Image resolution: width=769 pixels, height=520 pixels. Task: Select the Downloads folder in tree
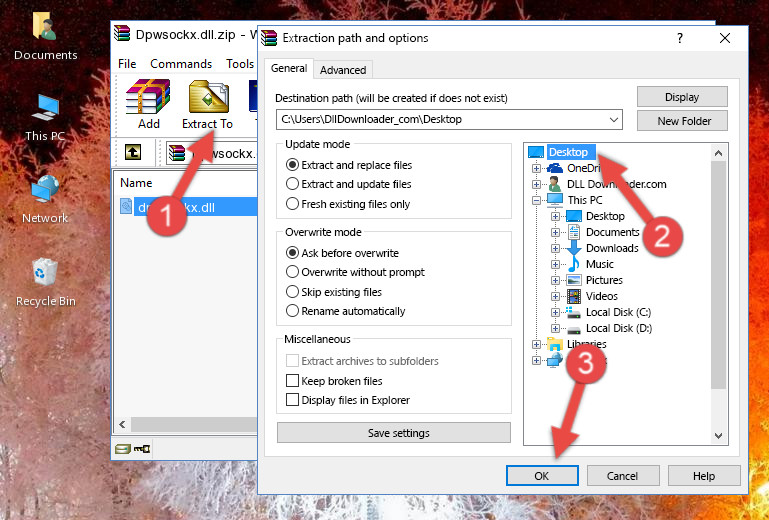click(x=611, y=248)
